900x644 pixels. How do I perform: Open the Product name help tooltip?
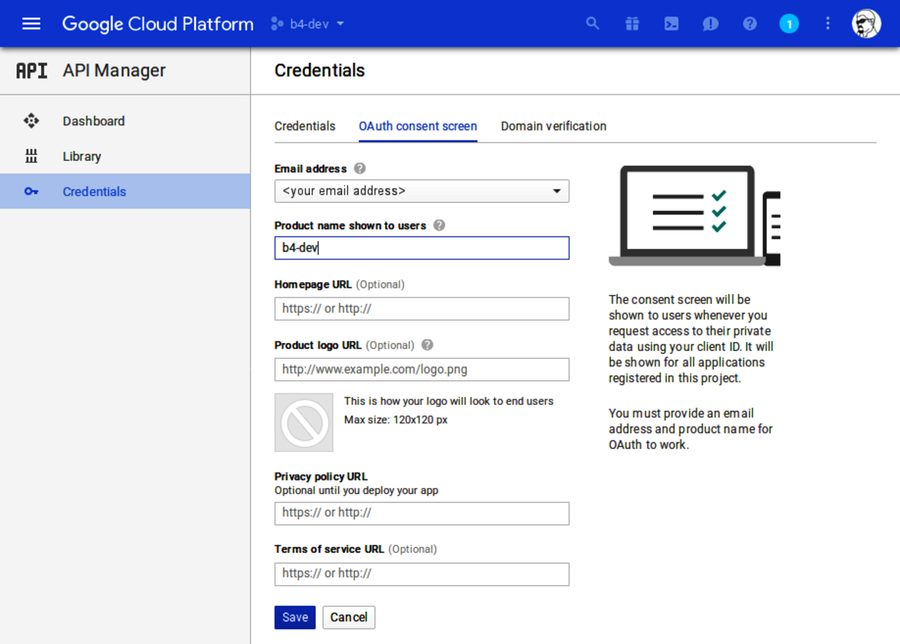tap(438, 225)
